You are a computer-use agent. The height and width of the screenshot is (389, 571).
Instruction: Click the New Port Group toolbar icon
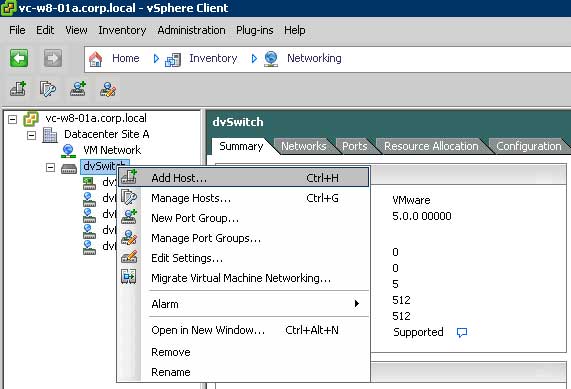[78, 89]
